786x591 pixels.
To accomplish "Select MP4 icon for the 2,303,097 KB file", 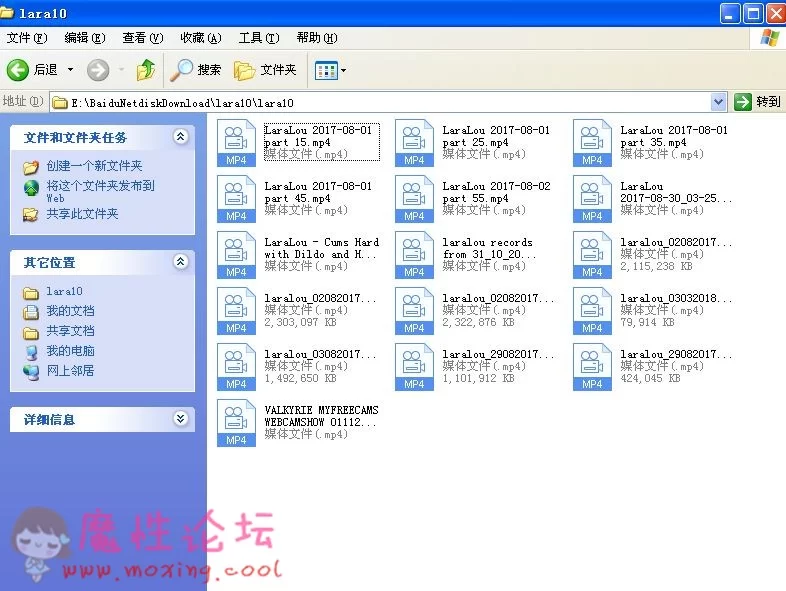I will point(236,311).
